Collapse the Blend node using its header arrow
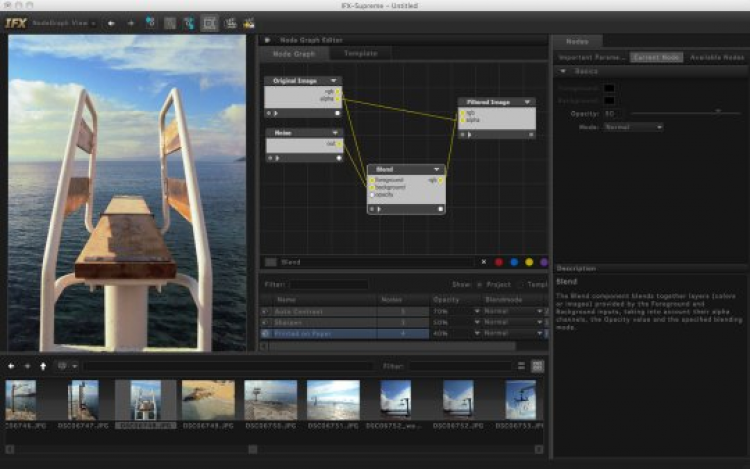Image resolution: width=750 pixels, height=469 pixels. 437,169
